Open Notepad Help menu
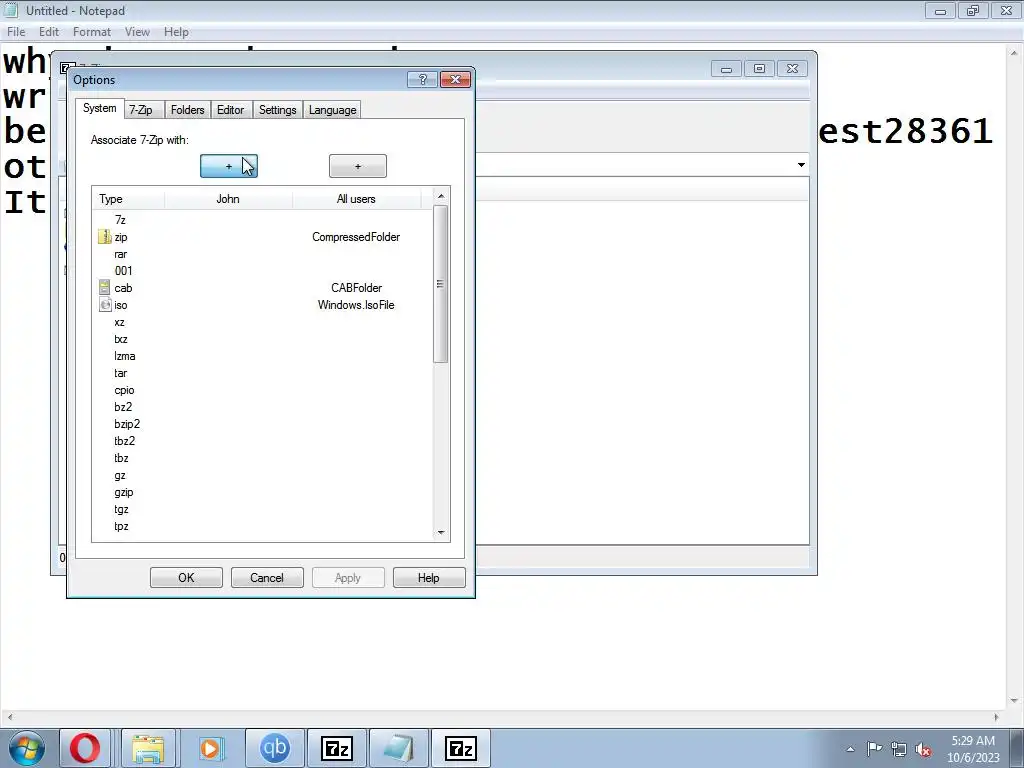 pyautogui.click(x=176, y=31)
